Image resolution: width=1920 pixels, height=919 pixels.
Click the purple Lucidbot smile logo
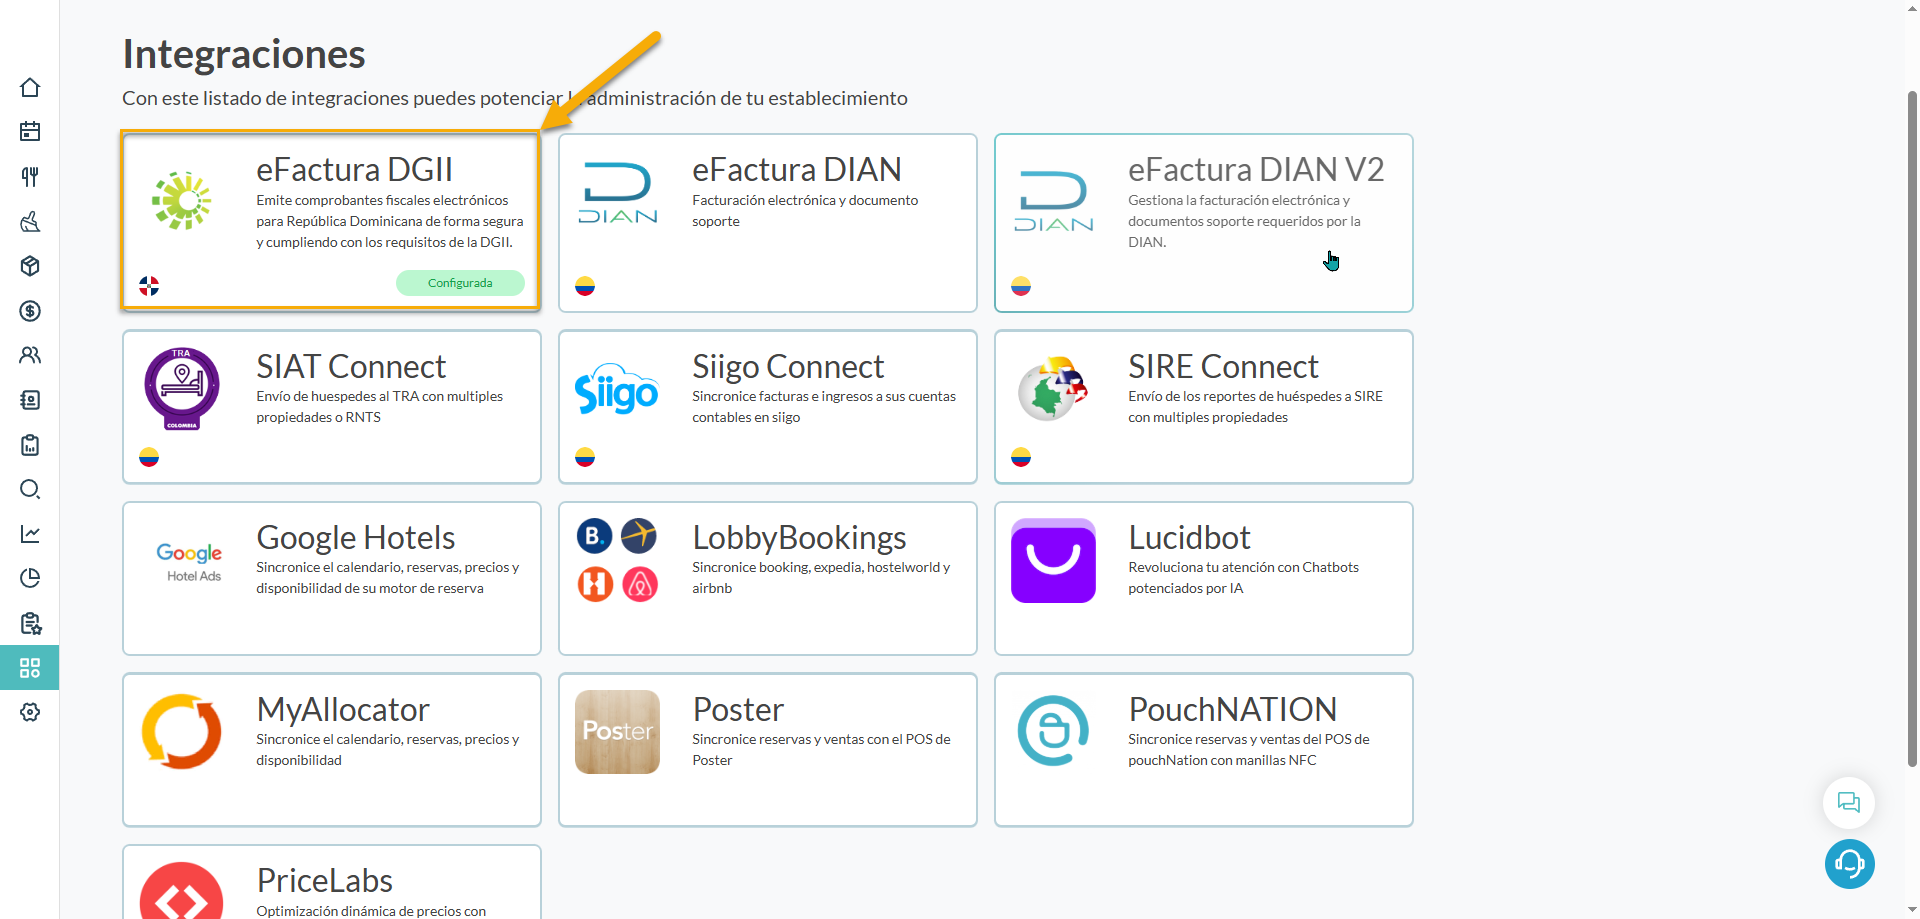1054,561
